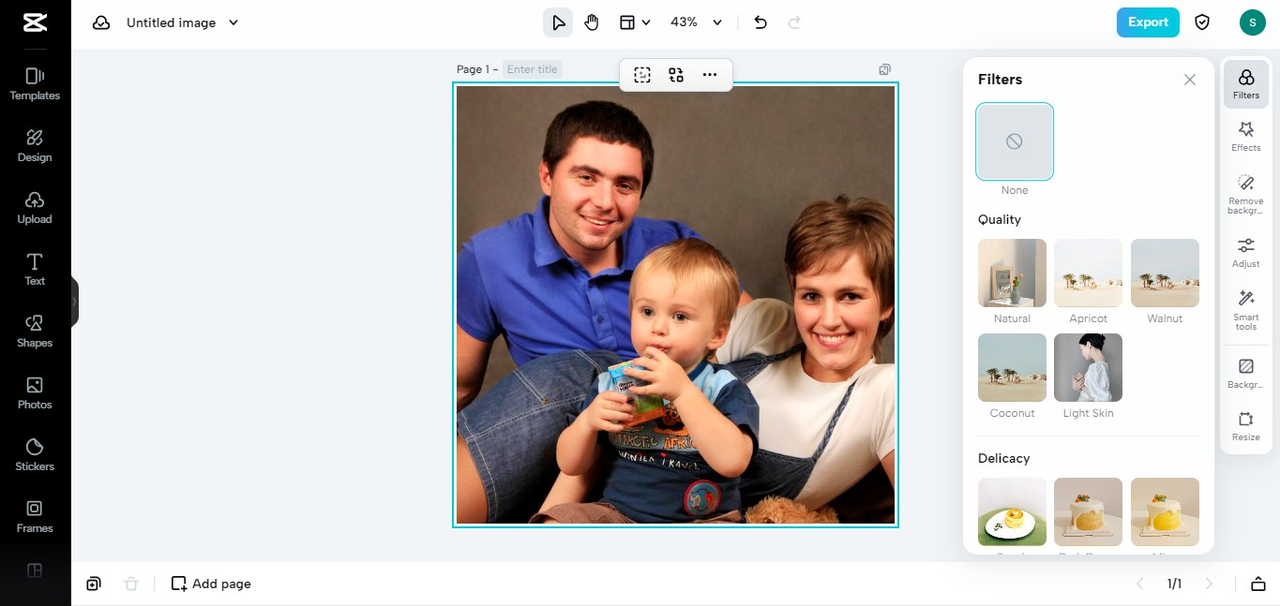Open the Smart tools tab
This screenshot has width=1280, height=606.
(x=1246, y=310)
